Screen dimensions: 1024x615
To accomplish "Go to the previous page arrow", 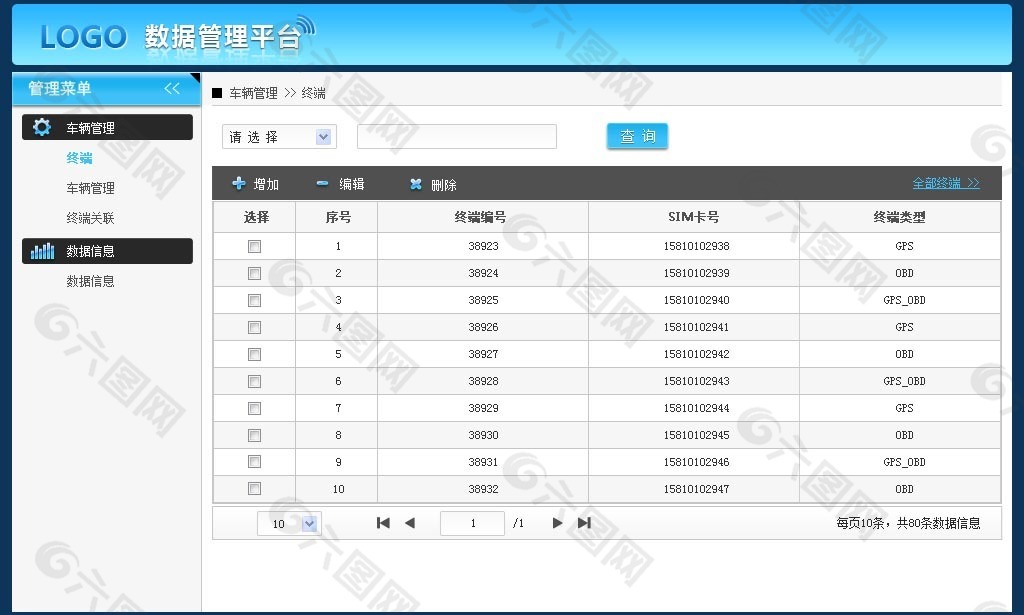I will pyautogui.click(x=409, y=523).
